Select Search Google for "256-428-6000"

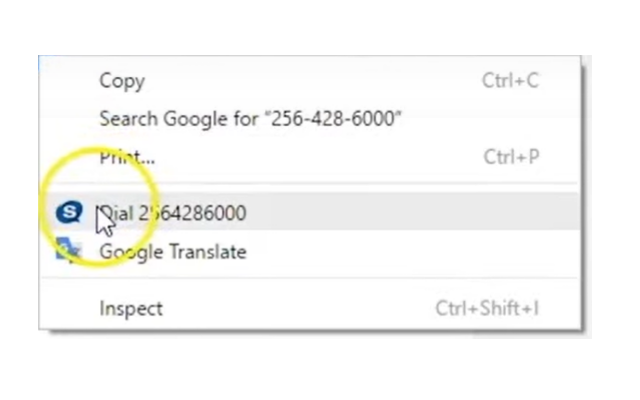250,119
